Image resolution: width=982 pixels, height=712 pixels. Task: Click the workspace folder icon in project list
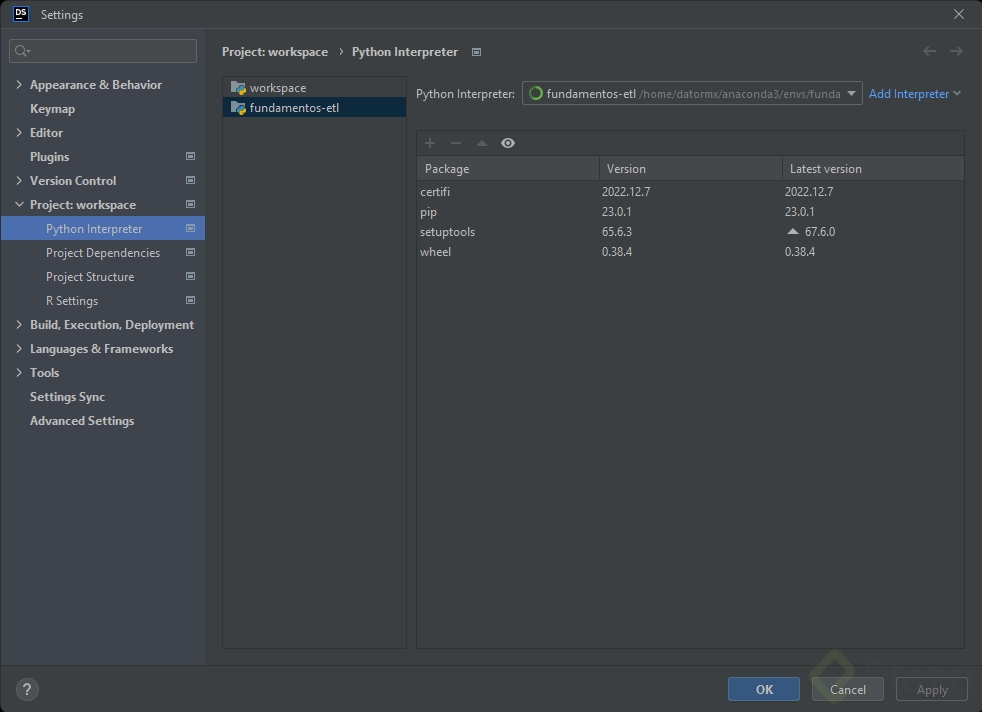coord(238,88)
